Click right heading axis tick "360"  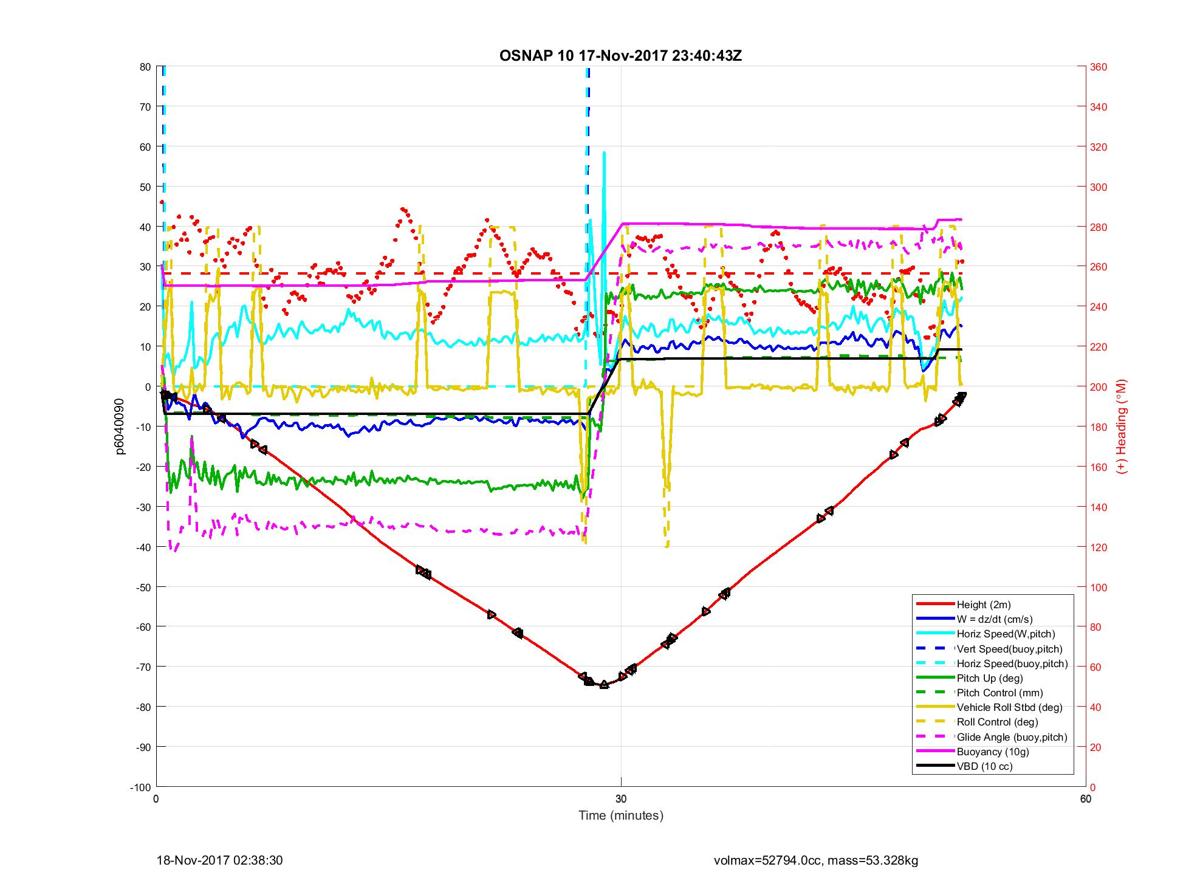1099,67
